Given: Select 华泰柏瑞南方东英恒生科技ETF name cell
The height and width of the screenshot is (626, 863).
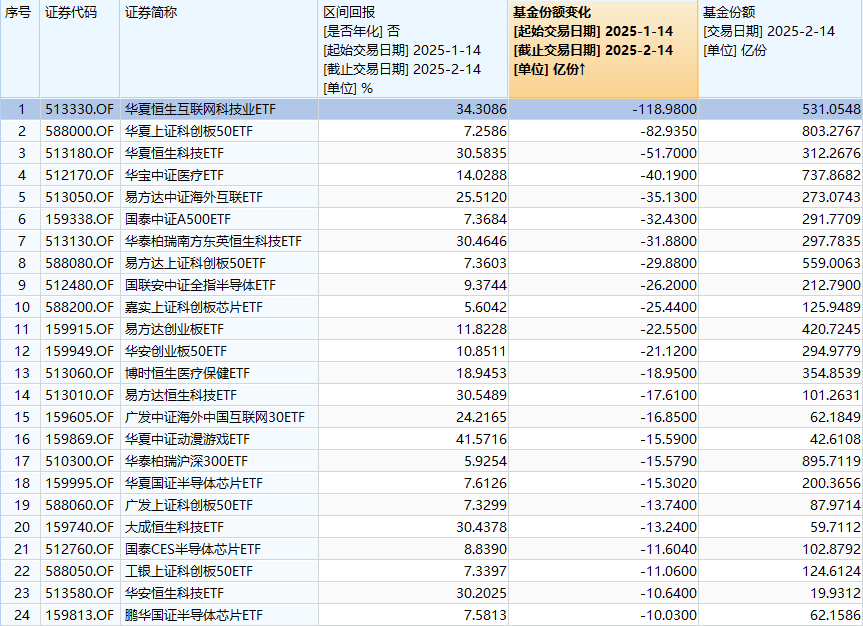Looking at the screenshot, I should [x=219, y=241].
